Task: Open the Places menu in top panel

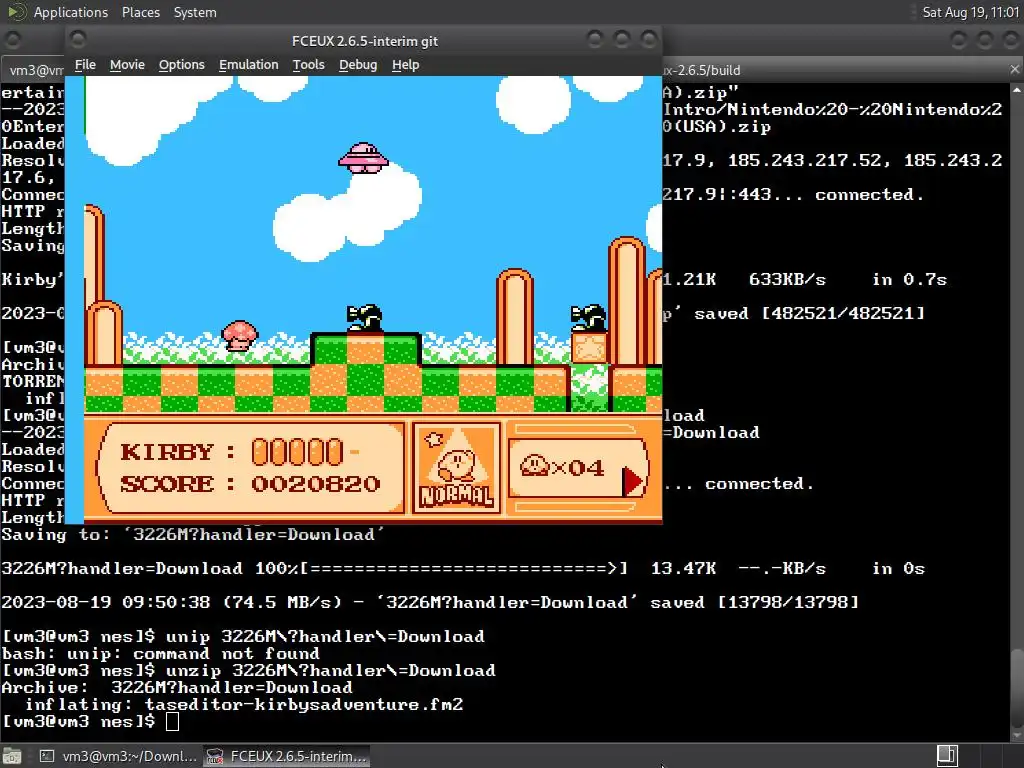Action: pos(140,12)
